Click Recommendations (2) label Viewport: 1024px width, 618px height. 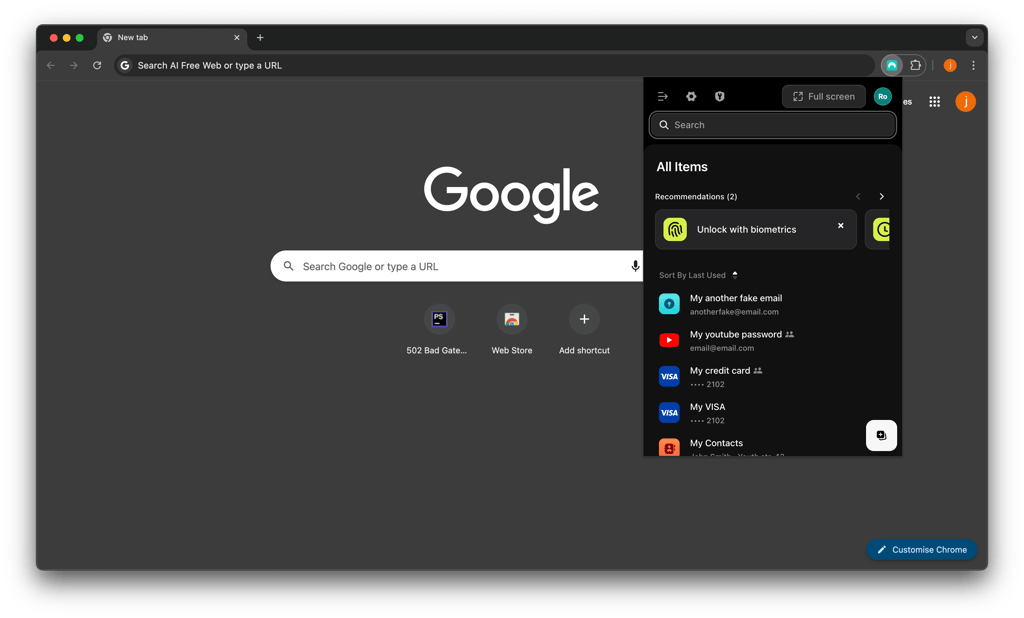point(696,197)
